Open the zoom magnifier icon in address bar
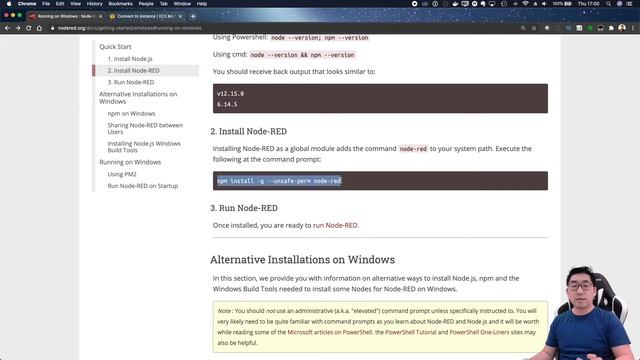The width and height of the screenshot is (640, 360). click(523, 28)
